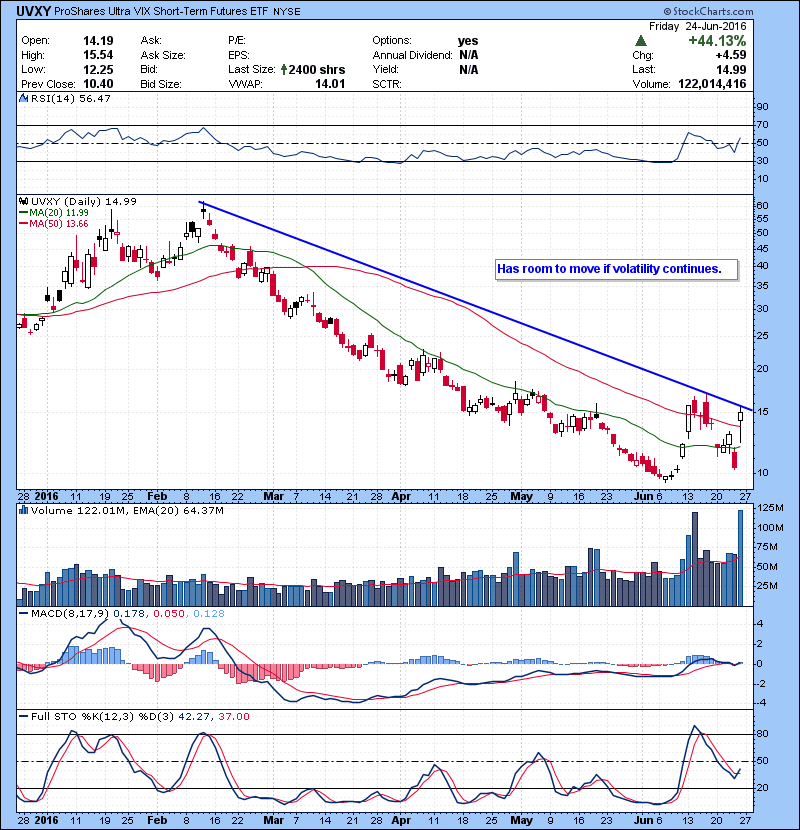Click the candlestick icon beside UVXY (Daily)
This screenshot has height=830, width=800.
23,201
